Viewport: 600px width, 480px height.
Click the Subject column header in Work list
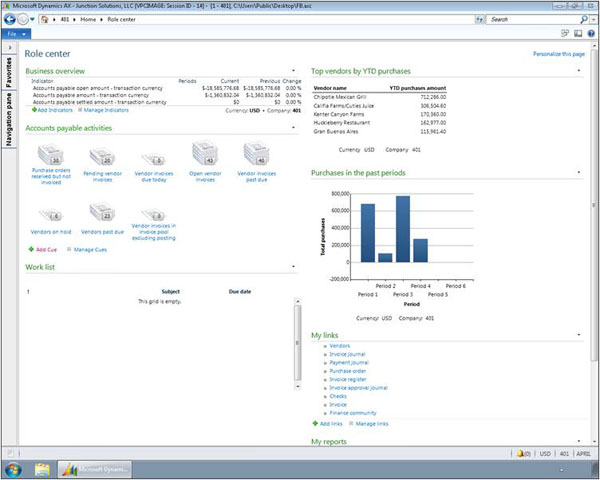coord(170,292)
